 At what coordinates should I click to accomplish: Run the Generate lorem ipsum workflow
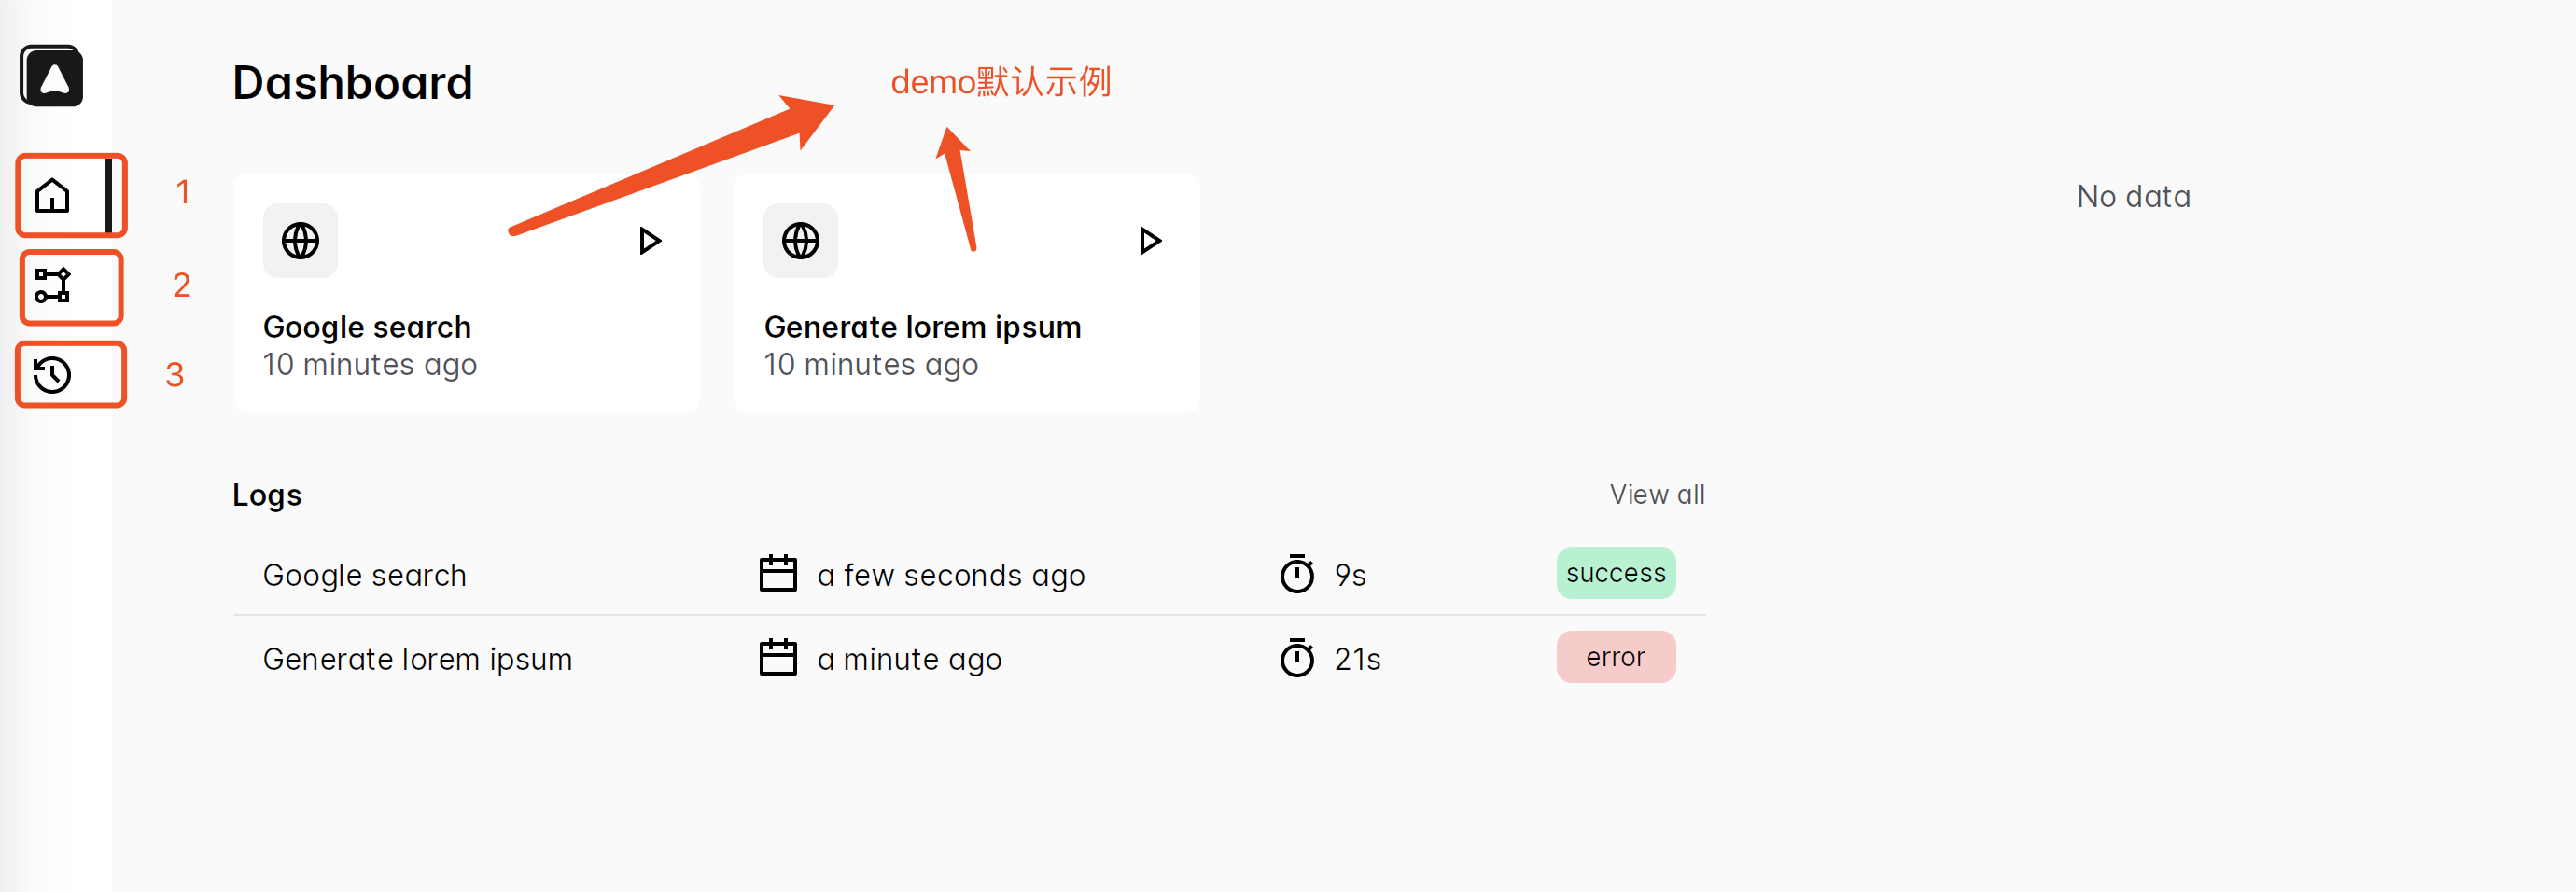[x=1150, y=241]
